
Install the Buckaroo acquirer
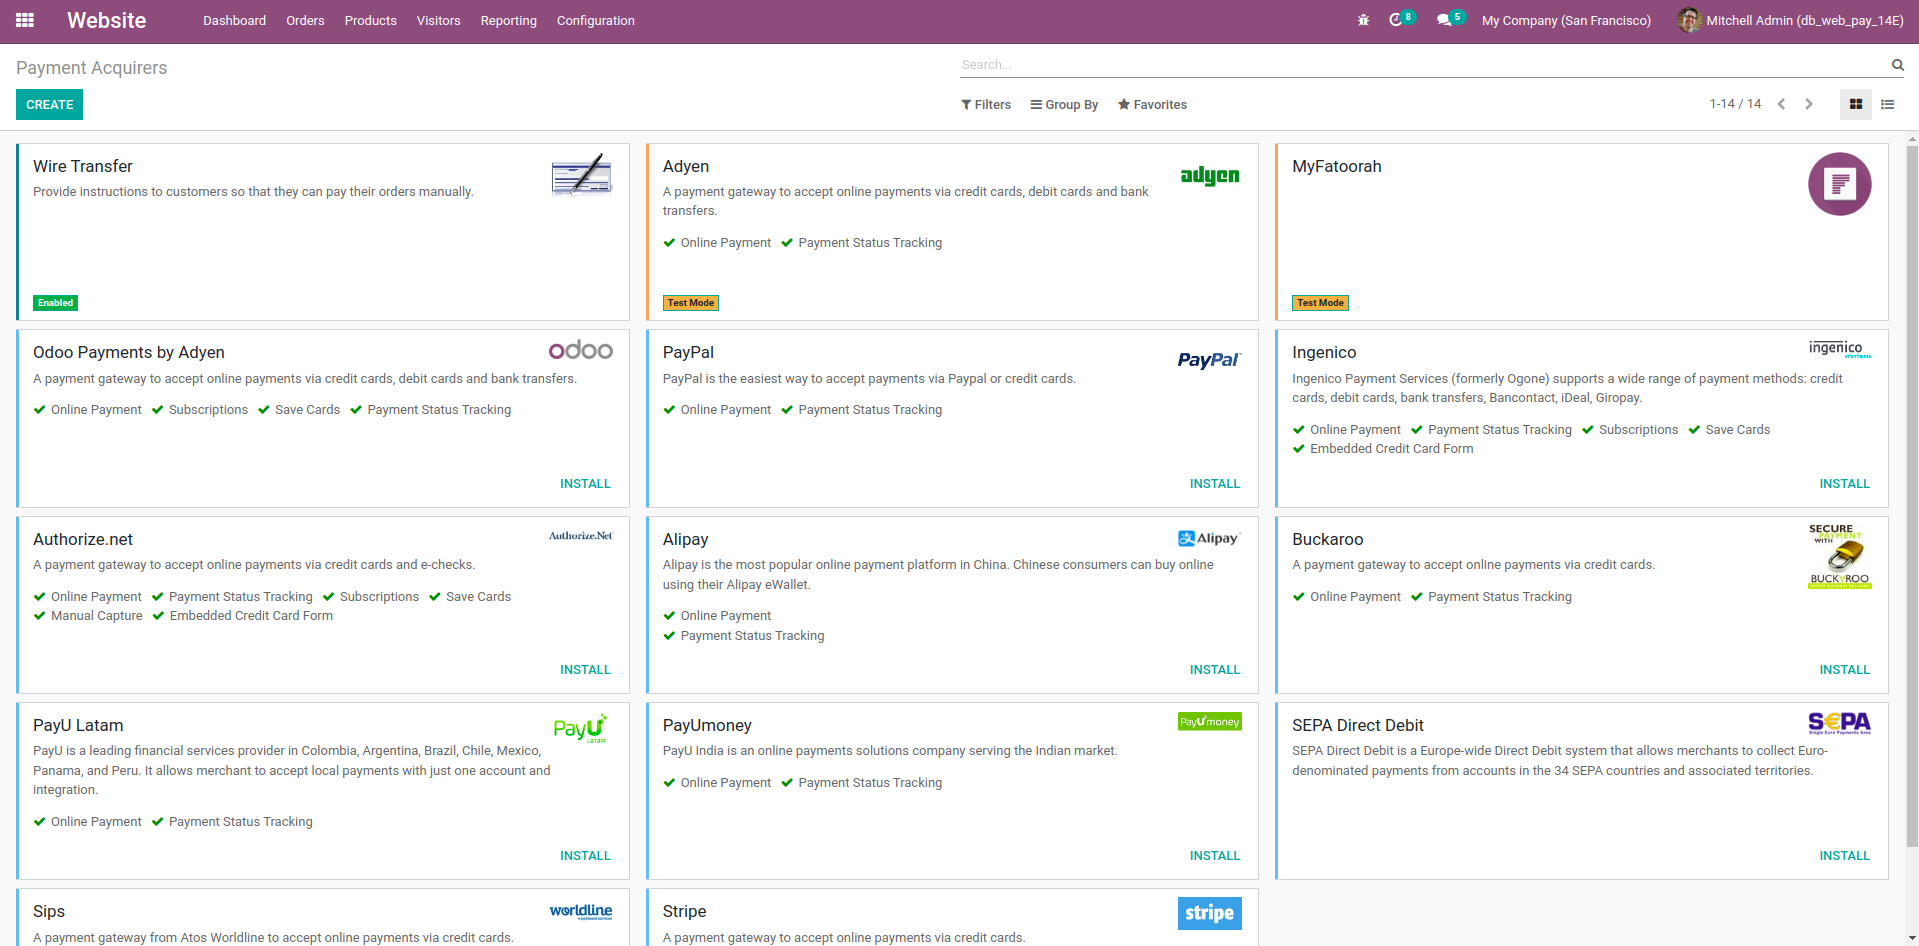pyautogui.click(x=1845, y=670)
